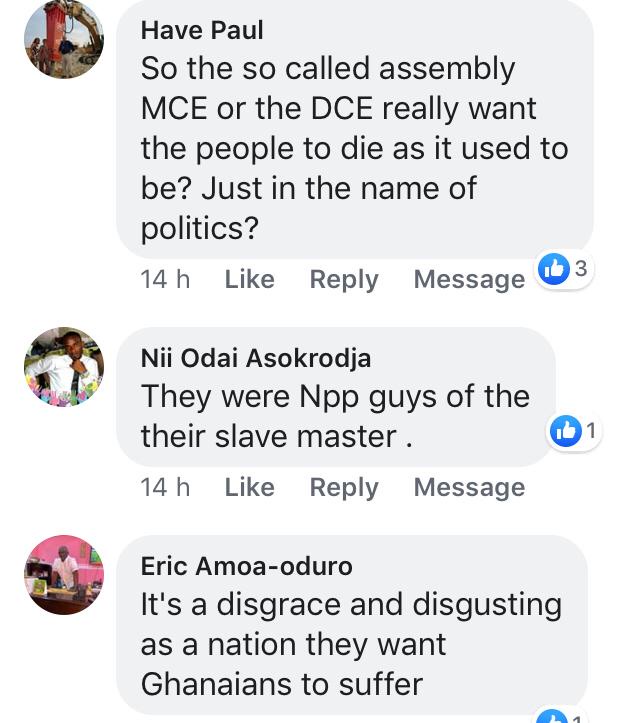Click Nii Odai's comment text about Npp guys

335,416
